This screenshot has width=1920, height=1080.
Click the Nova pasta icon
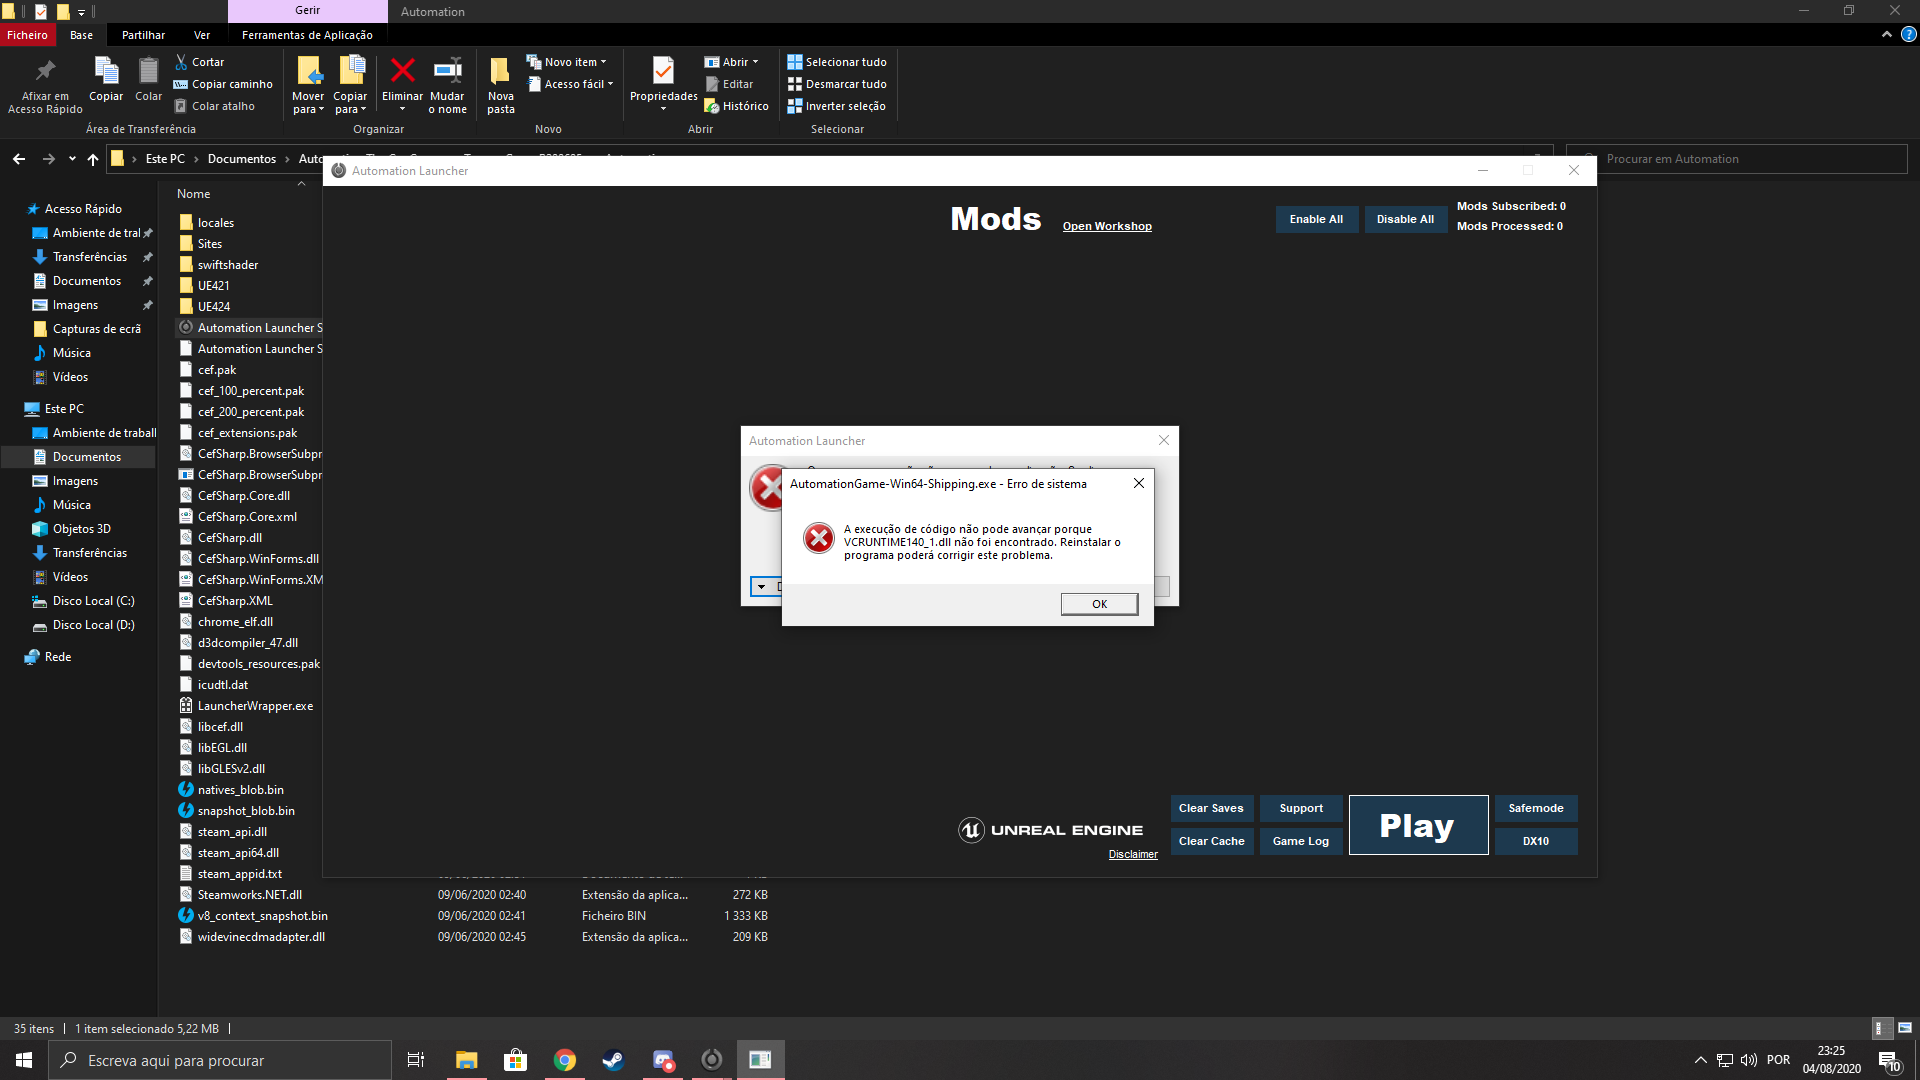[500, 70]
